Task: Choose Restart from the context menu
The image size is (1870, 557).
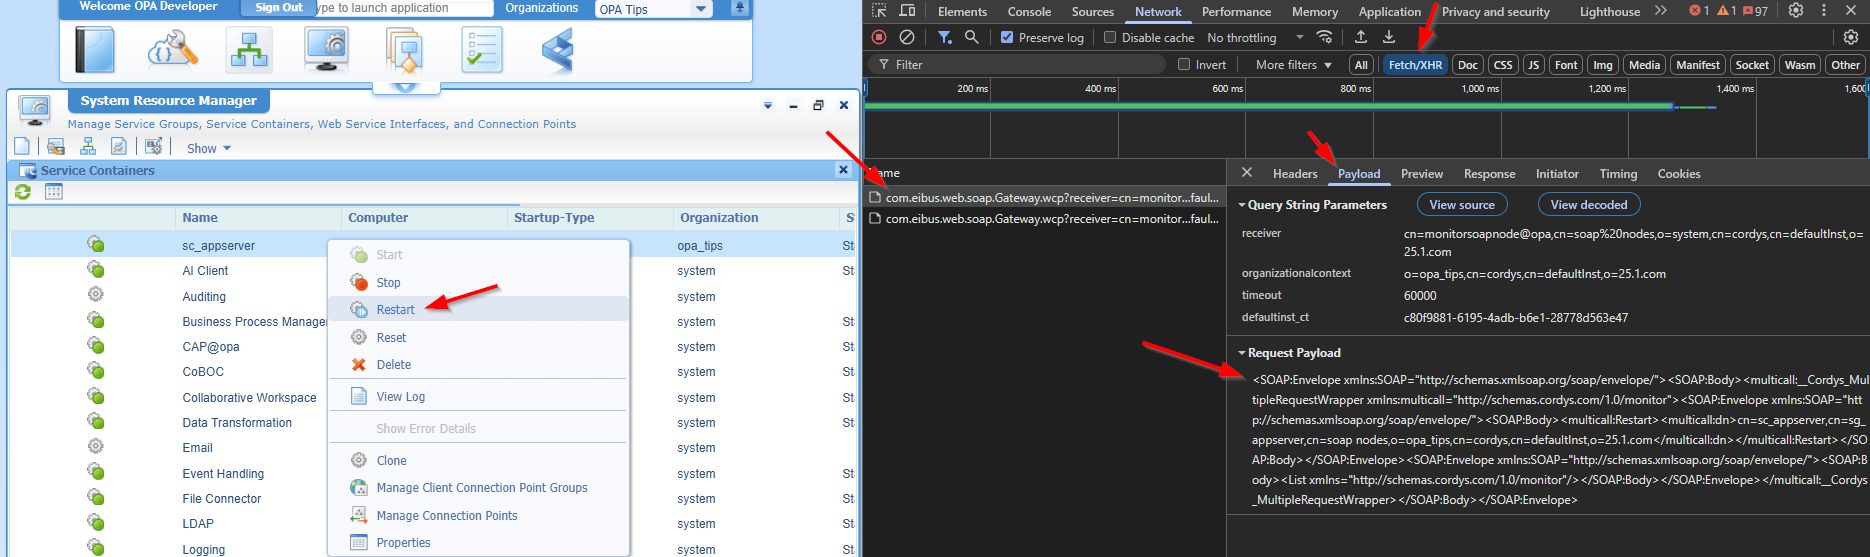Action: (x=395, y=310)
